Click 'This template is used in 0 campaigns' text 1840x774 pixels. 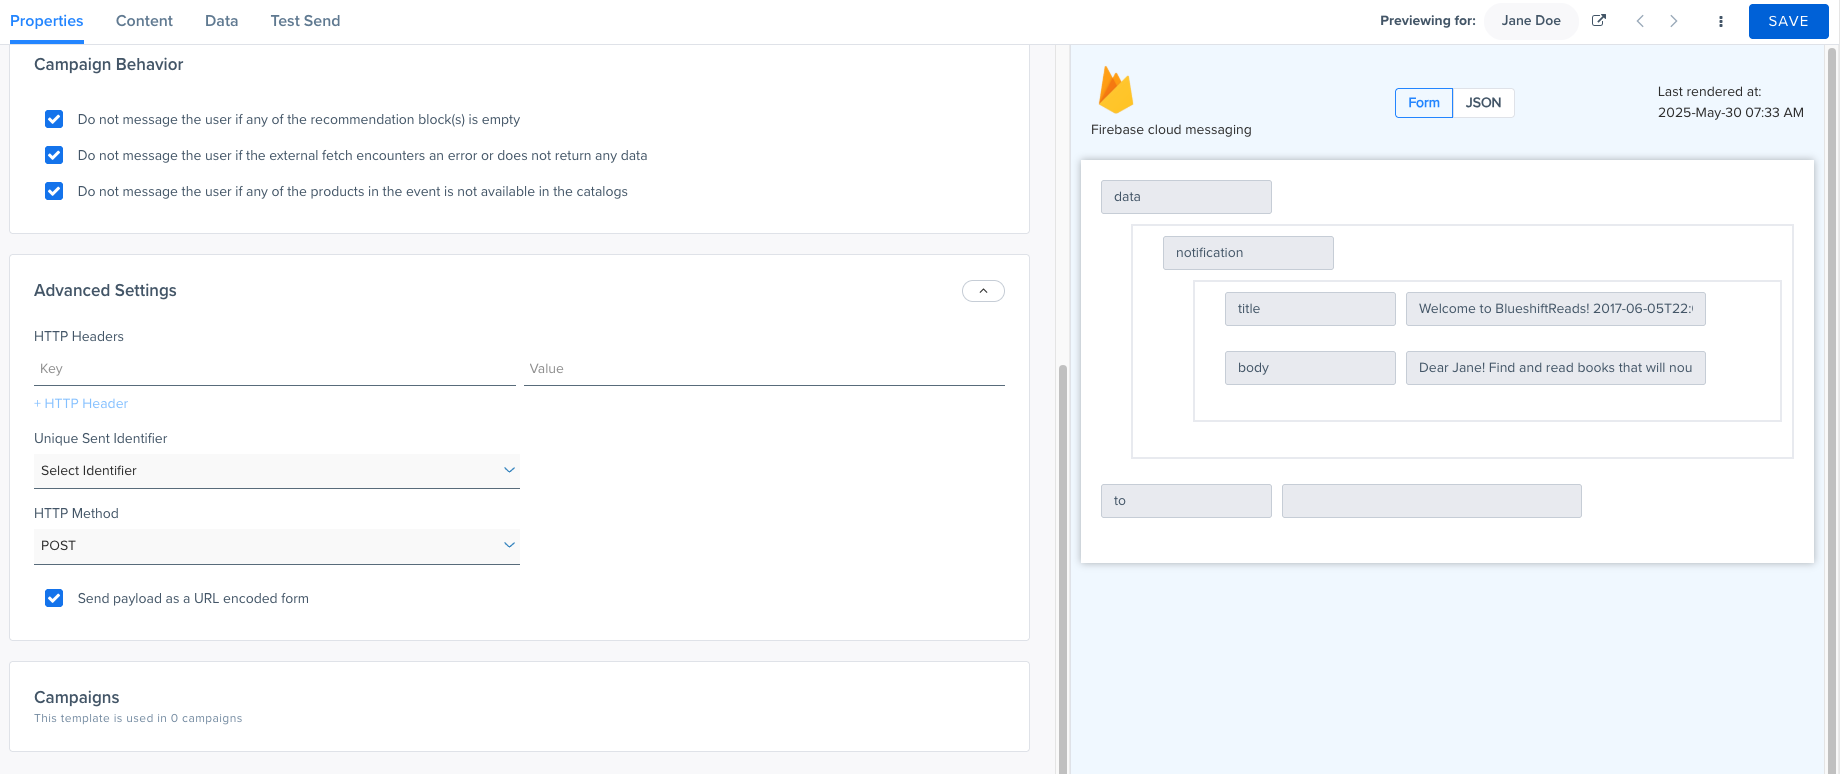[x=138, y=719]
